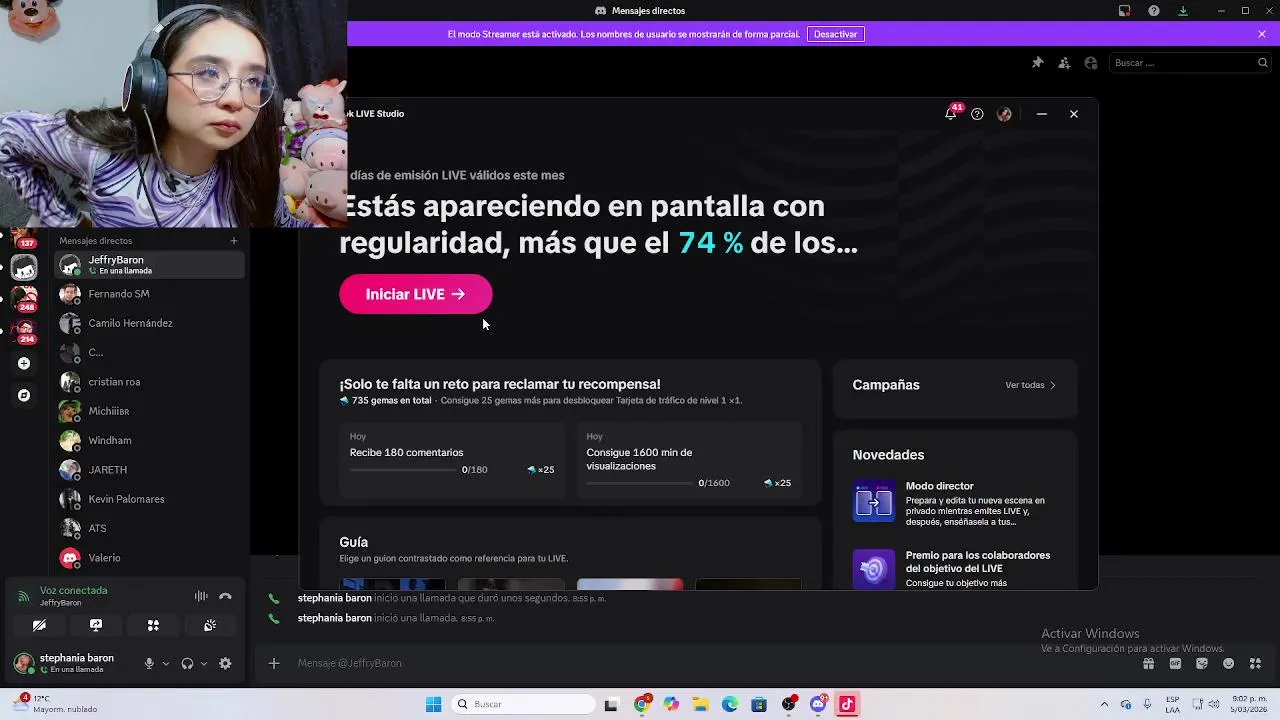Expand microphone input options arrow
Viewport: 1280px width, 720px height.
point(166,663)
